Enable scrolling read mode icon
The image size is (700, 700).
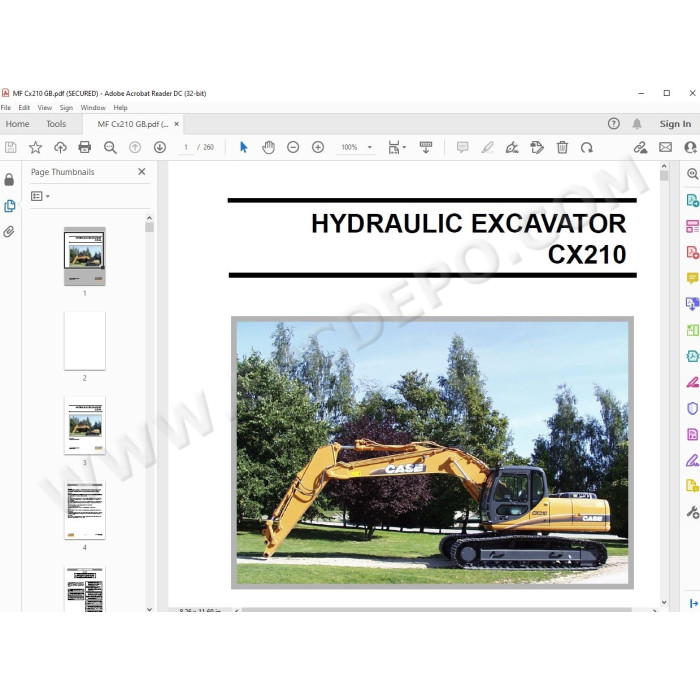pyautogui.click(x=426, y=147)
